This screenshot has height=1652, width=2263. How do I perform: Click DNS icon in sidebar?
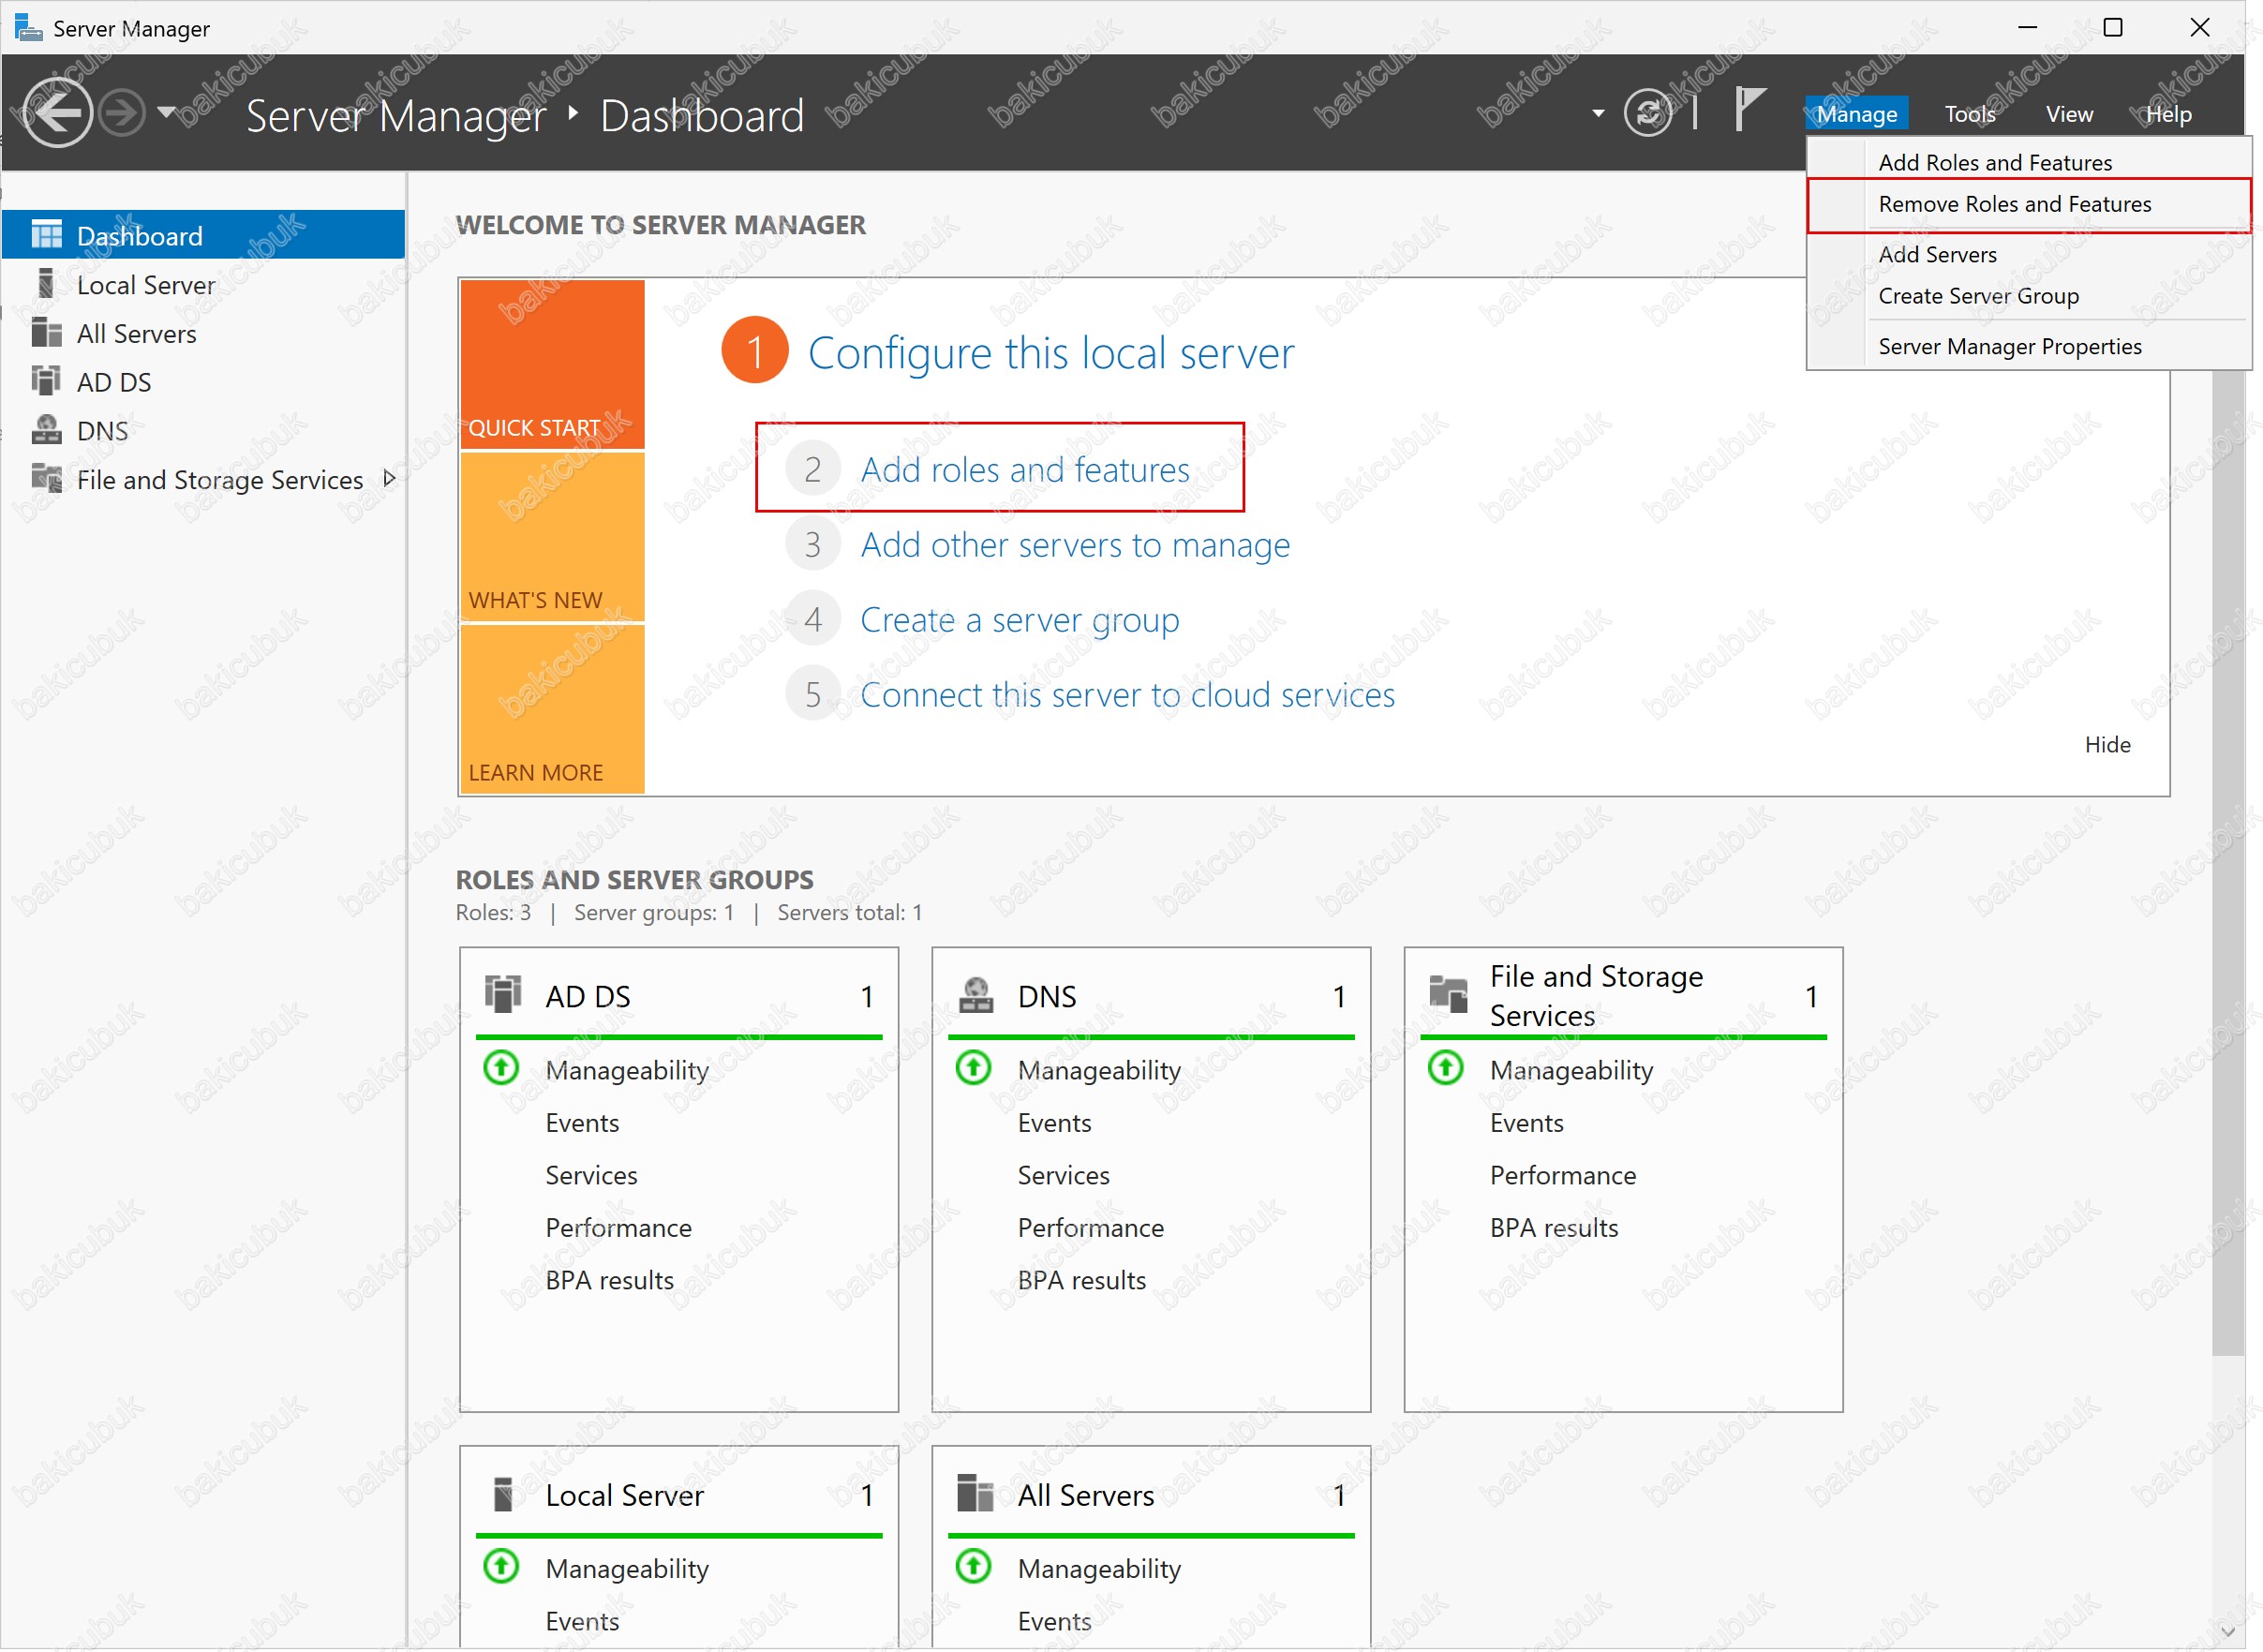(46, 430)
